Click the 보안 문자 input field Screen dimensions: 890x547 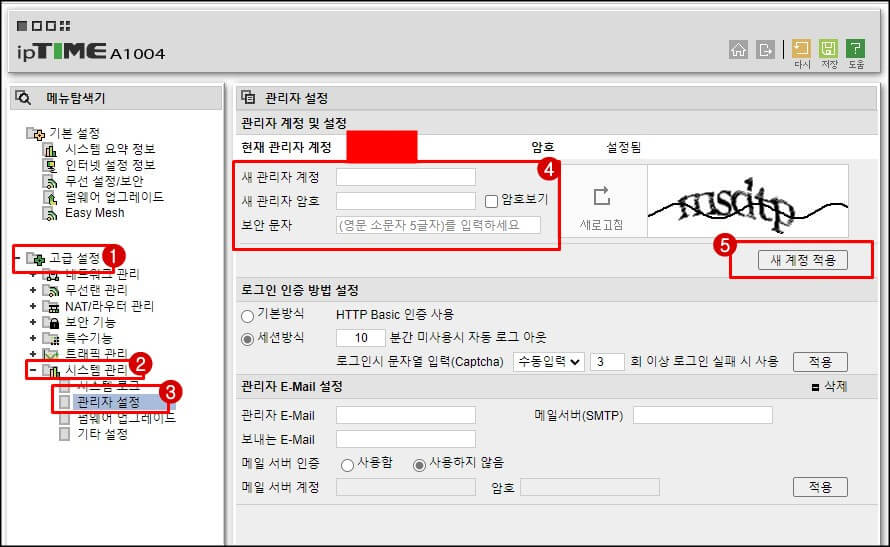pyautogui.click(x=438, y=225)
